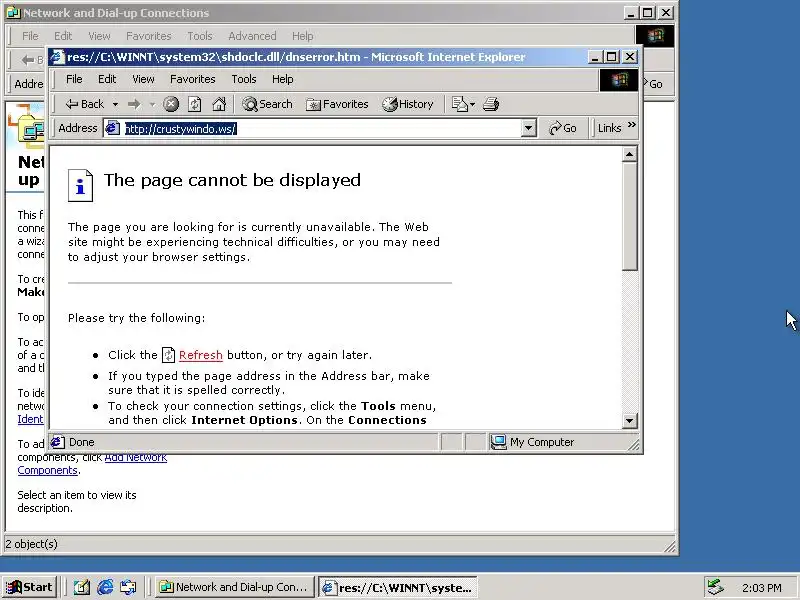Click the Internet Explorer throbber logo
Viewport: 800px width, 600px height.
point(618,80)
